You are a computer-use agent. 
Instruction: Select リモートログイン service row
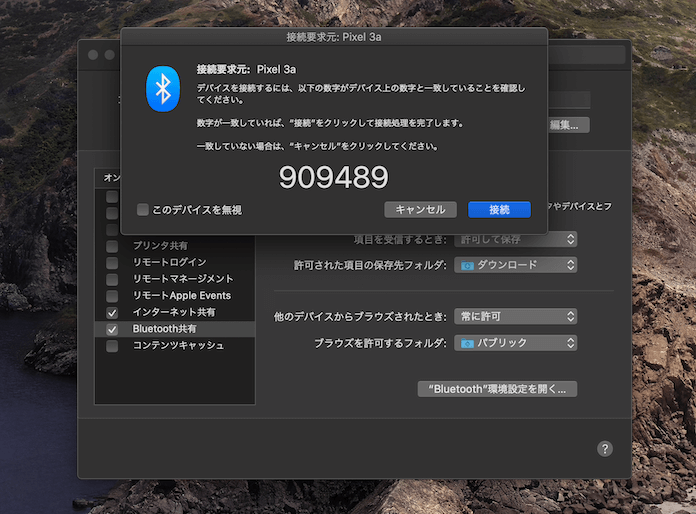pyautogui.click(x=175, y=262)
